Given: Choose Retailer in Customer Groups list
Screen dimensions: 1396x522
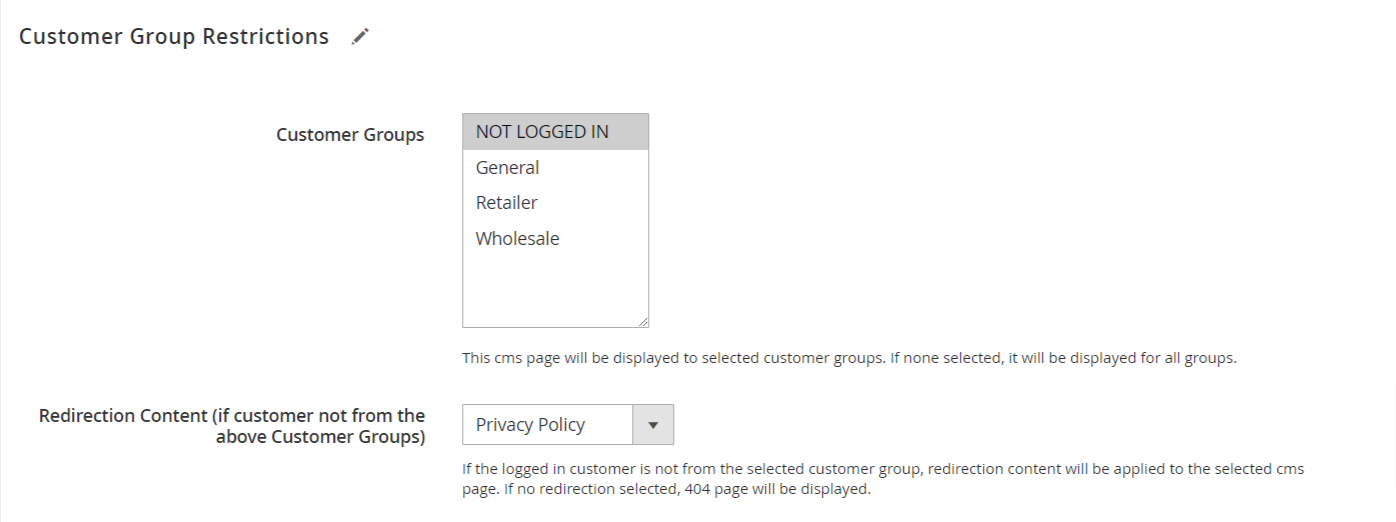Looking at the screenshot, I should tap(555, 202).
